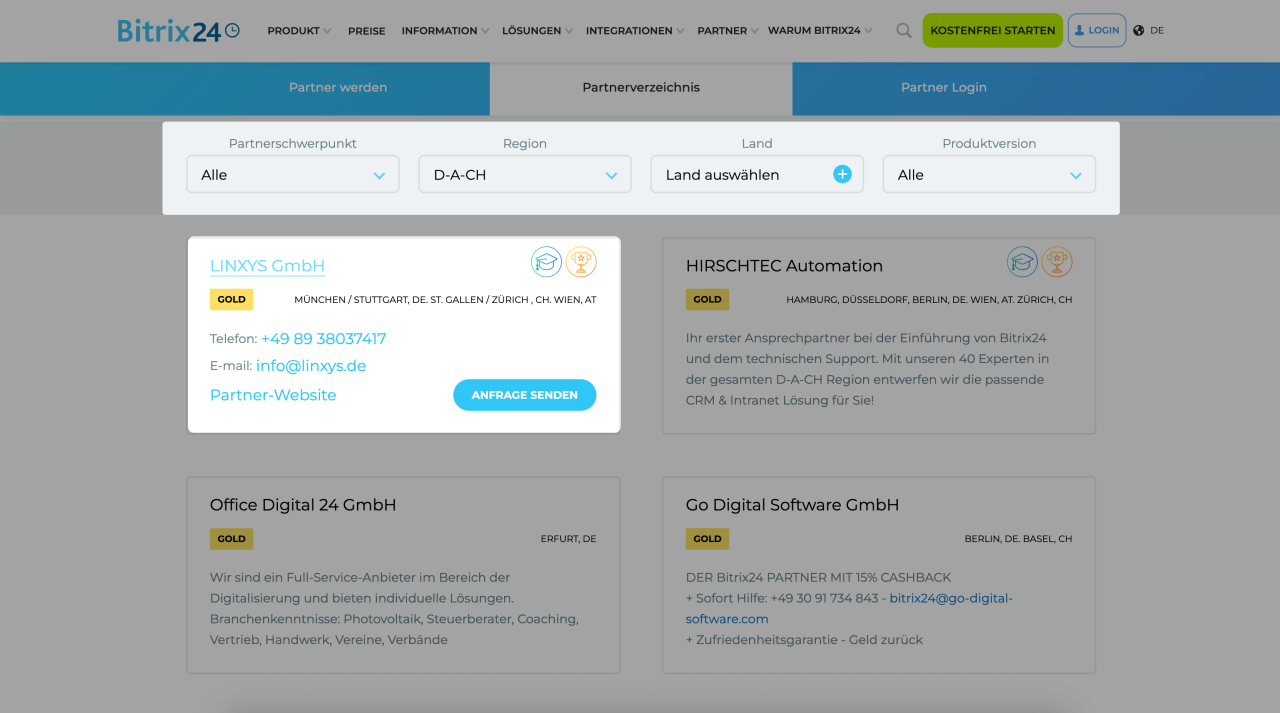This screenshot has width=1280, height=713.
Task: Expand the PARTNER menu
Action: point(728,31)
